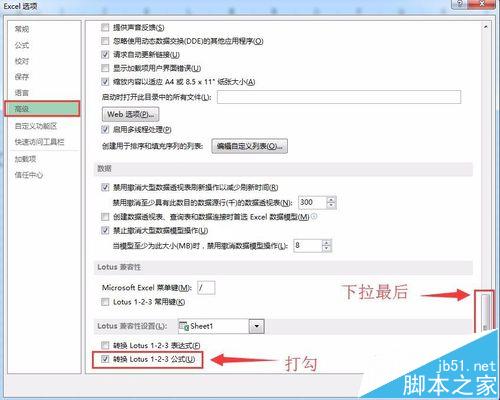Decrease the data model size spinner
The image size is (500, 400).
pyautogui.click(x=327, y=249)
